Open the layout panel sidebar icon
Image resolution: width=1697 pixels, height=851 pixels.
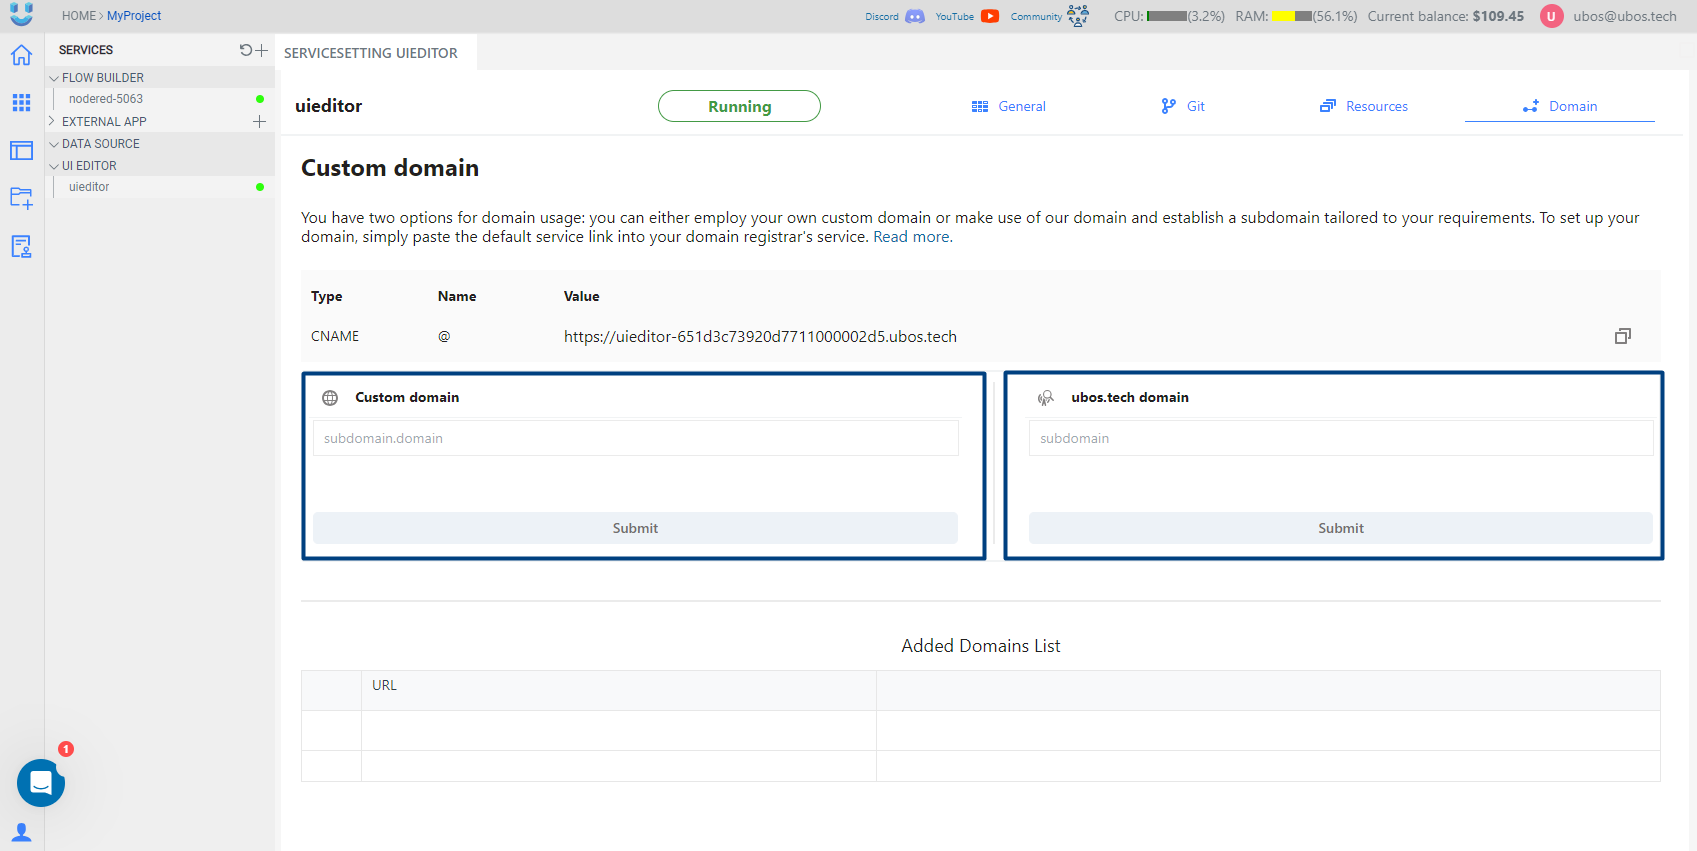pyautogui.click(x=21, y=150)
